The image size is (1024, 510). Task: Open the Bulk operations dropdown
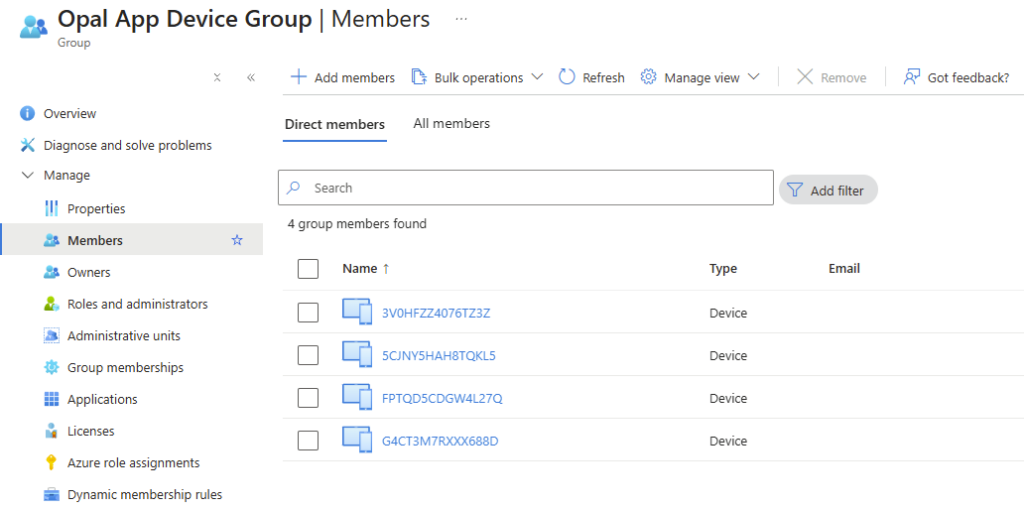pyautogui.click(x=477, y=77)
